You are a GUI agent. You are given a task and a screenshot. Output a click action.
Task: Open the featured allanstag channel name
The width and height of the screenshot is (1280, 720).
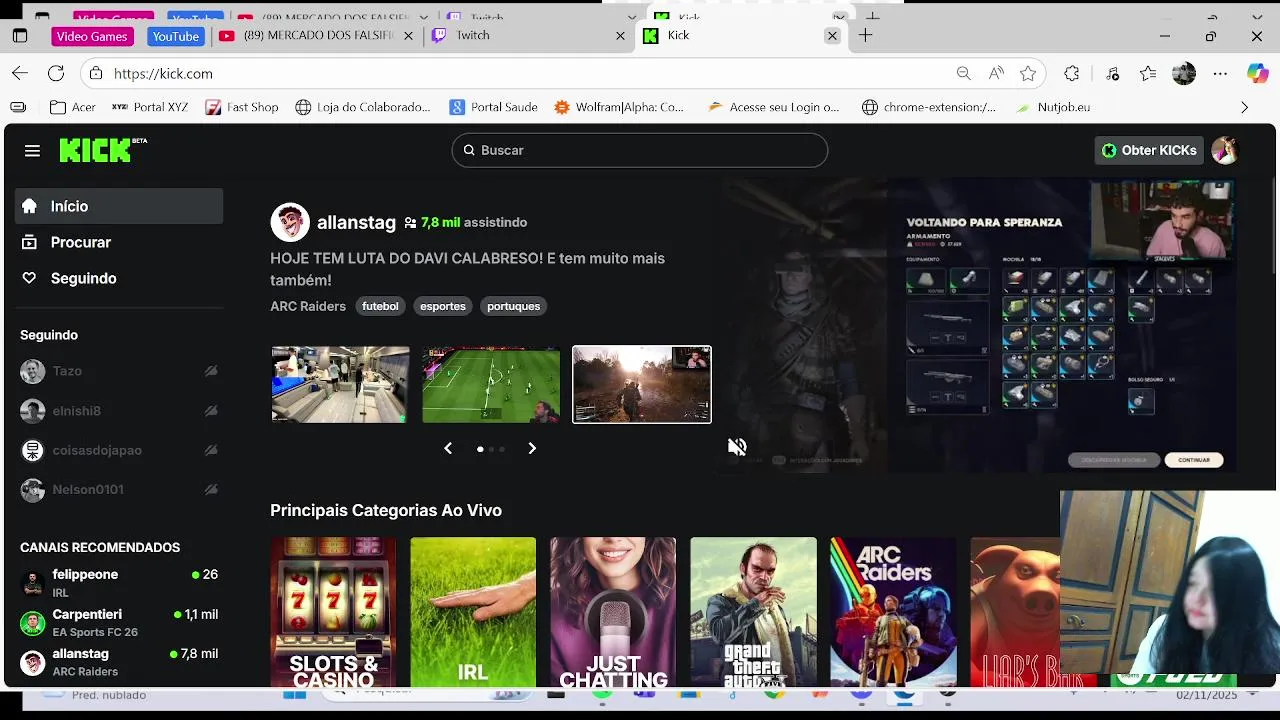356,223
